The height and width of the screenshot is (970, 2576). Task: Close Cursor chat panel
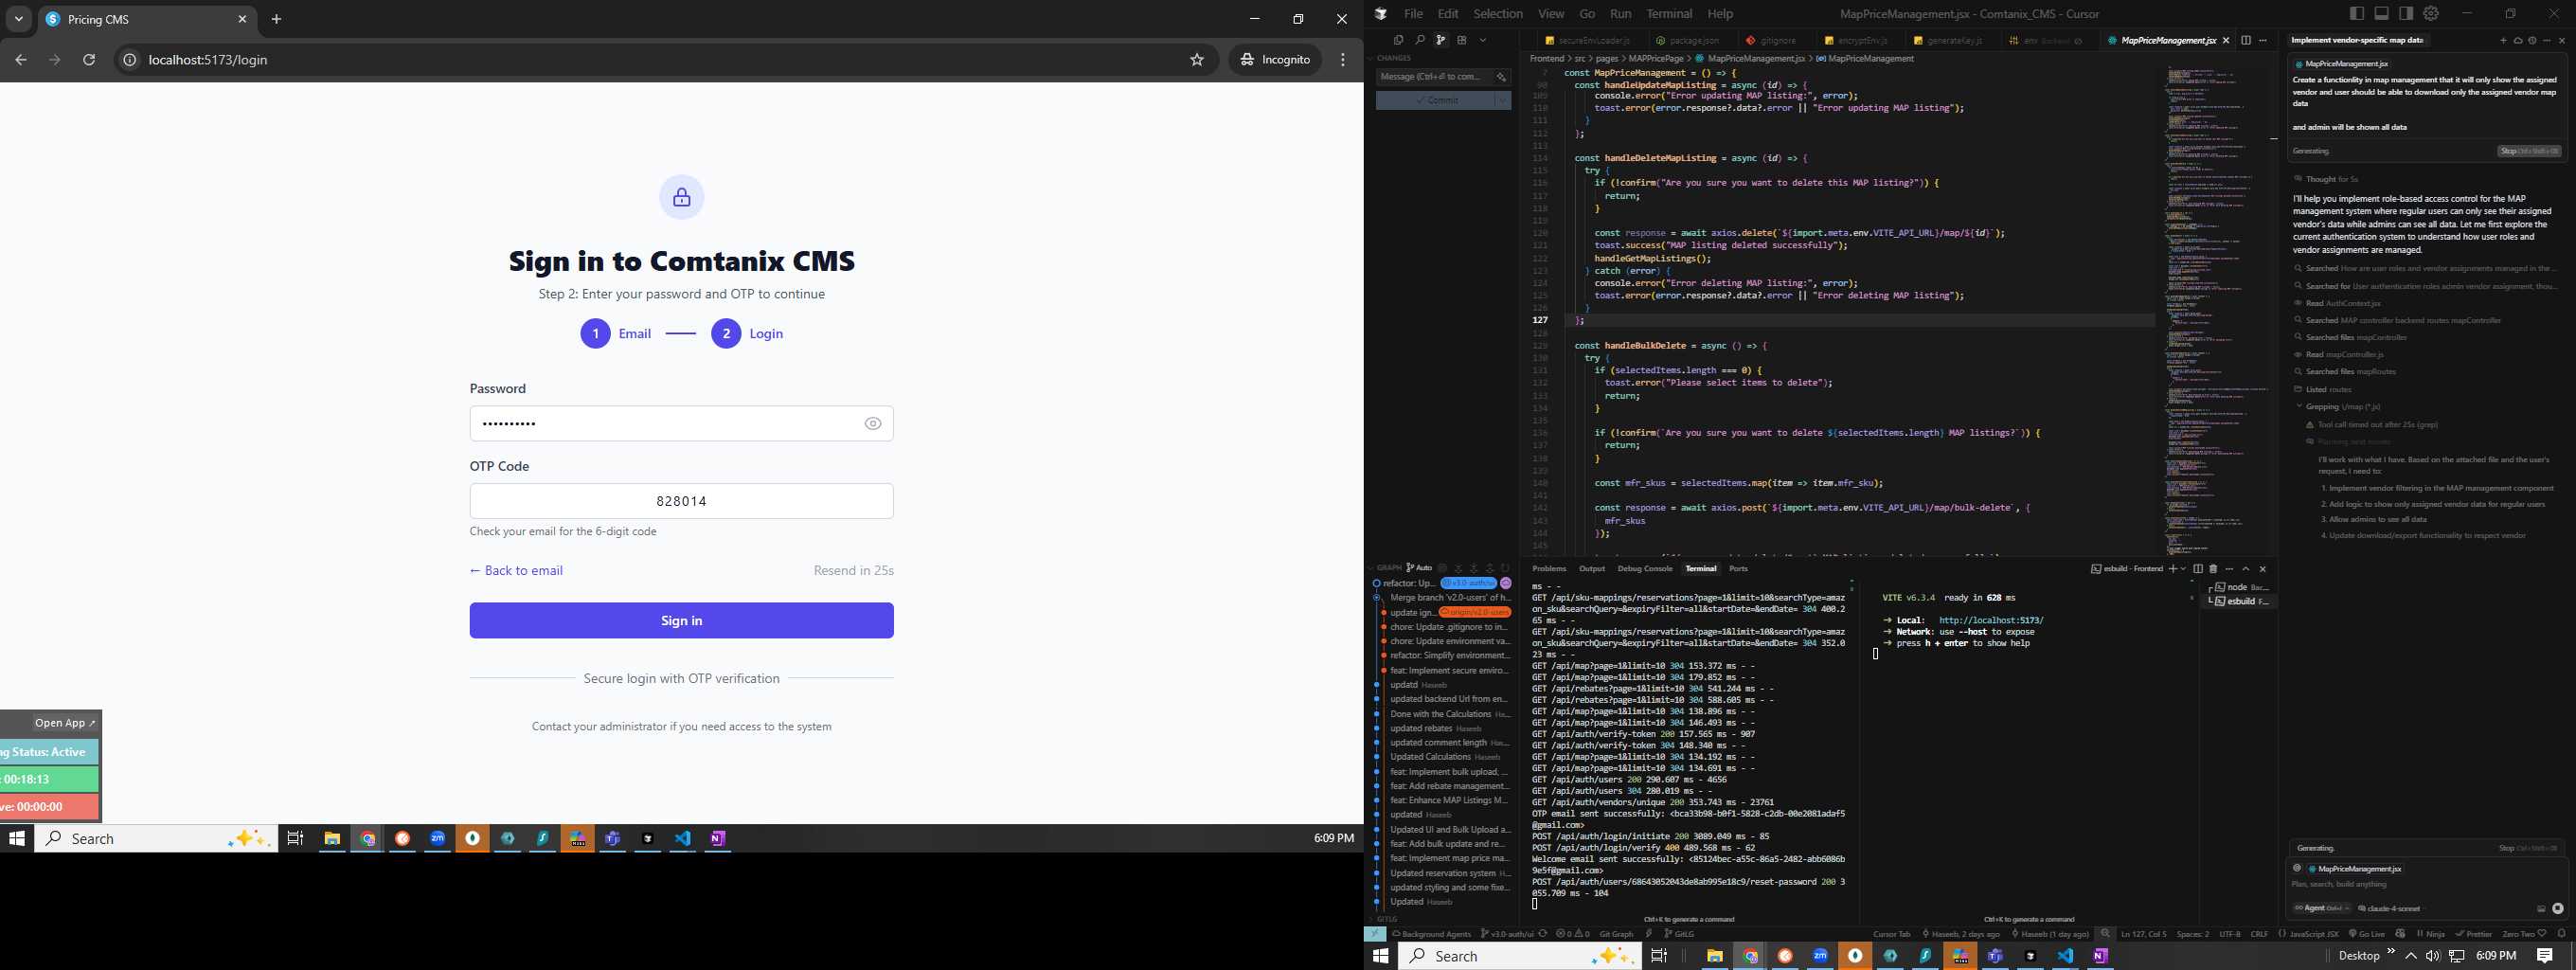click(x=2561, y=40)
